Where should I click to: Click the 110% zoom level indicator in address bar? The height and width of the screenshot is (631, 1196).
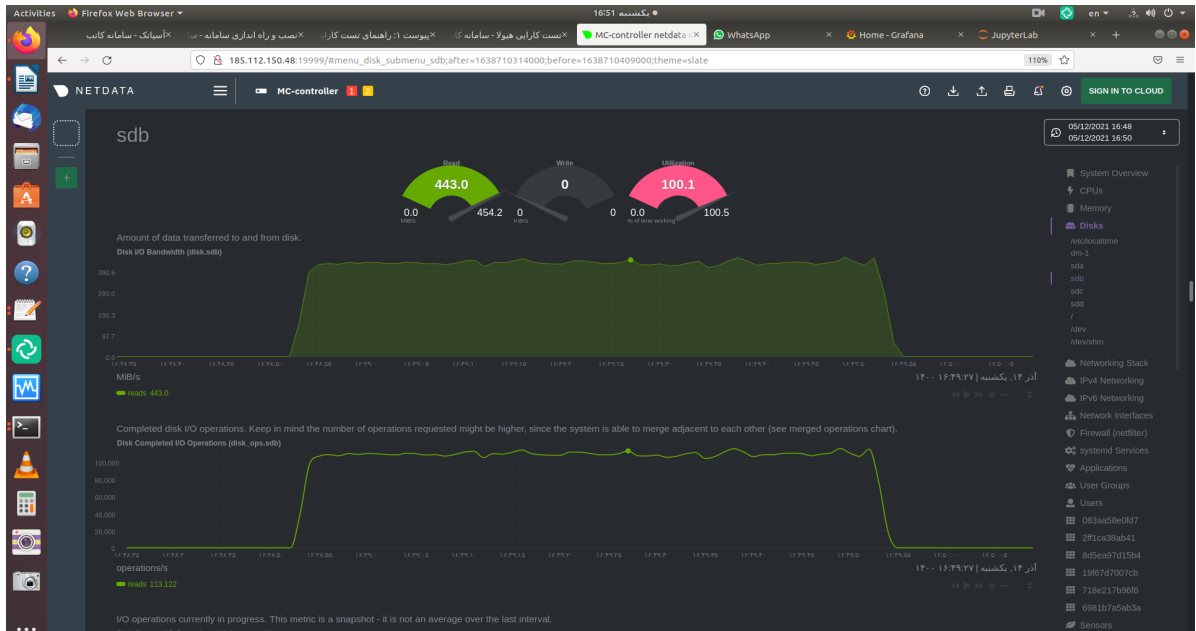(x=1037, y=60)
